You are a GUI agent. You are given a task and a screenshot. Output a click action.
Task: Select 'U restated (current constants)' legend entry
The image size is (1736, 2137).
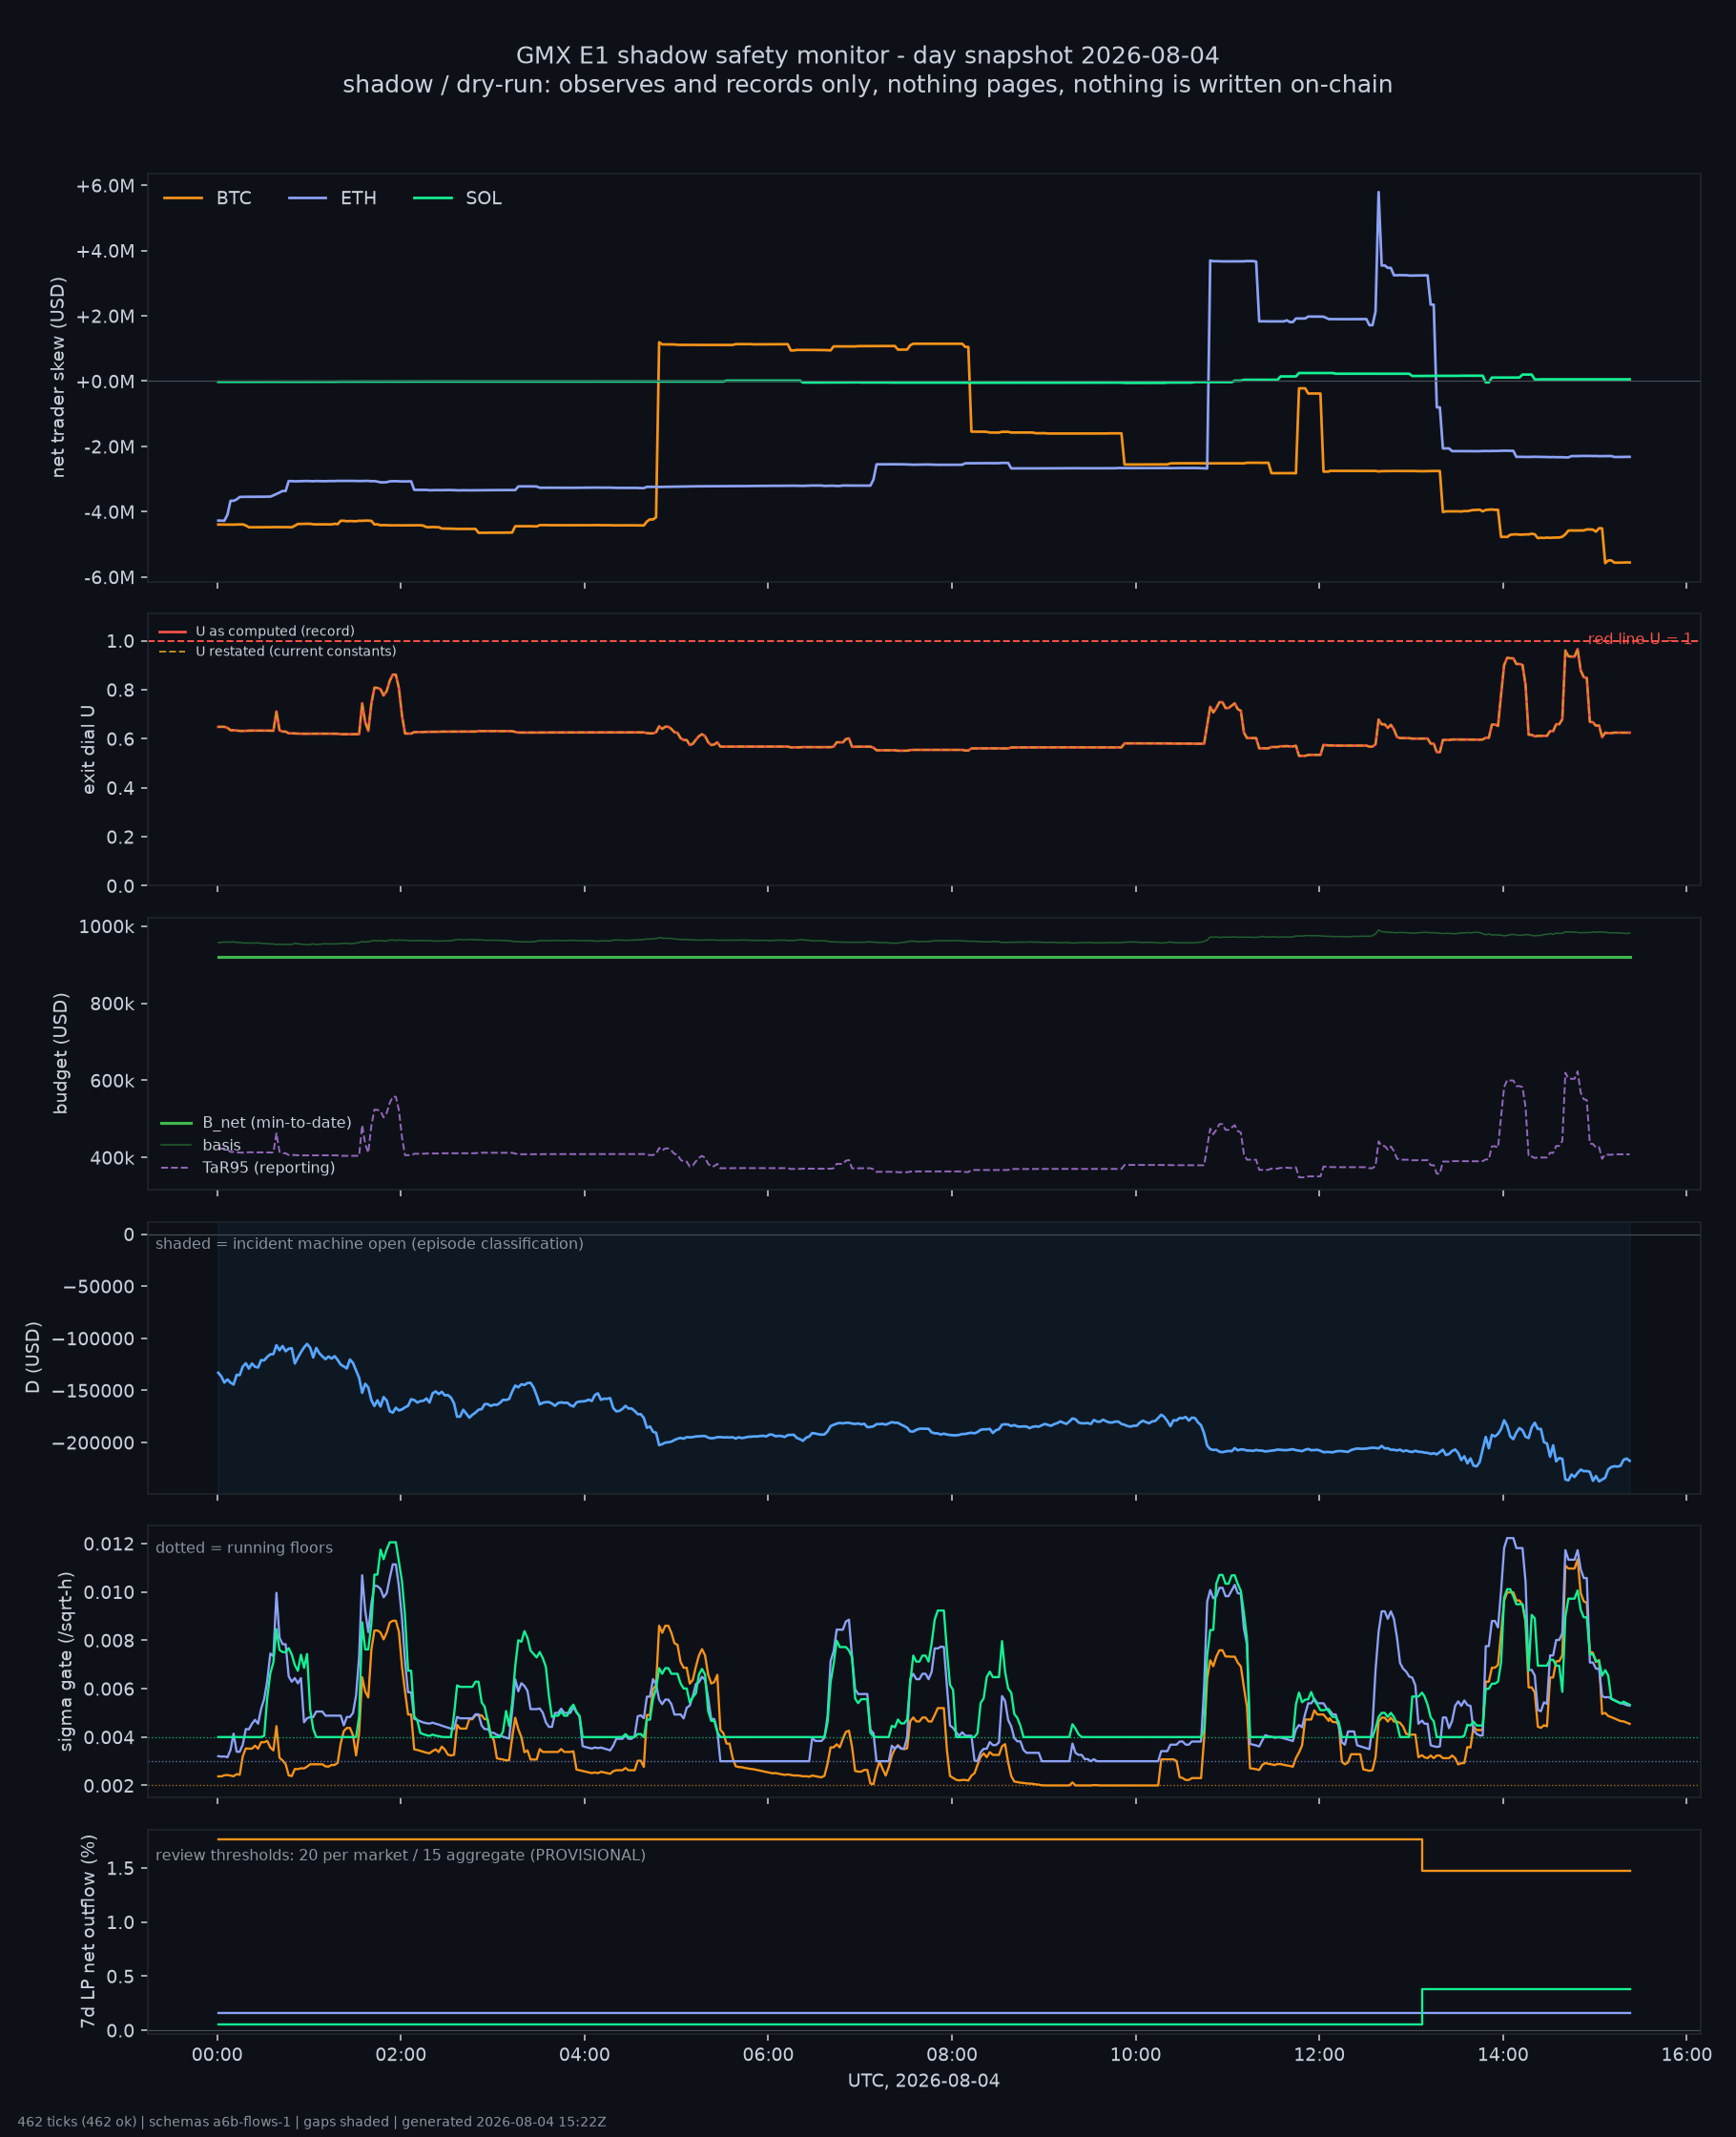(x=277, y=651)
